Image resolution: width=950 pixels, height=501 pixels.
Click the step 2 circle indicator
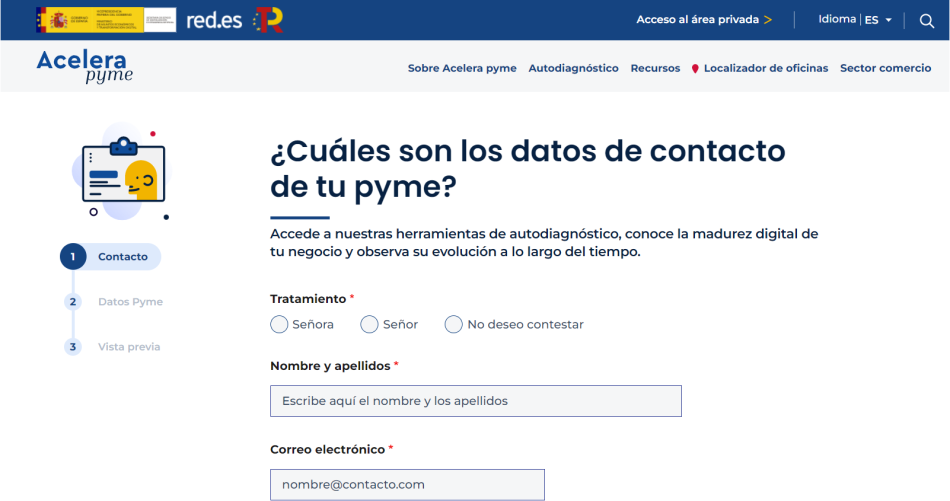click(x=72, y=302)
